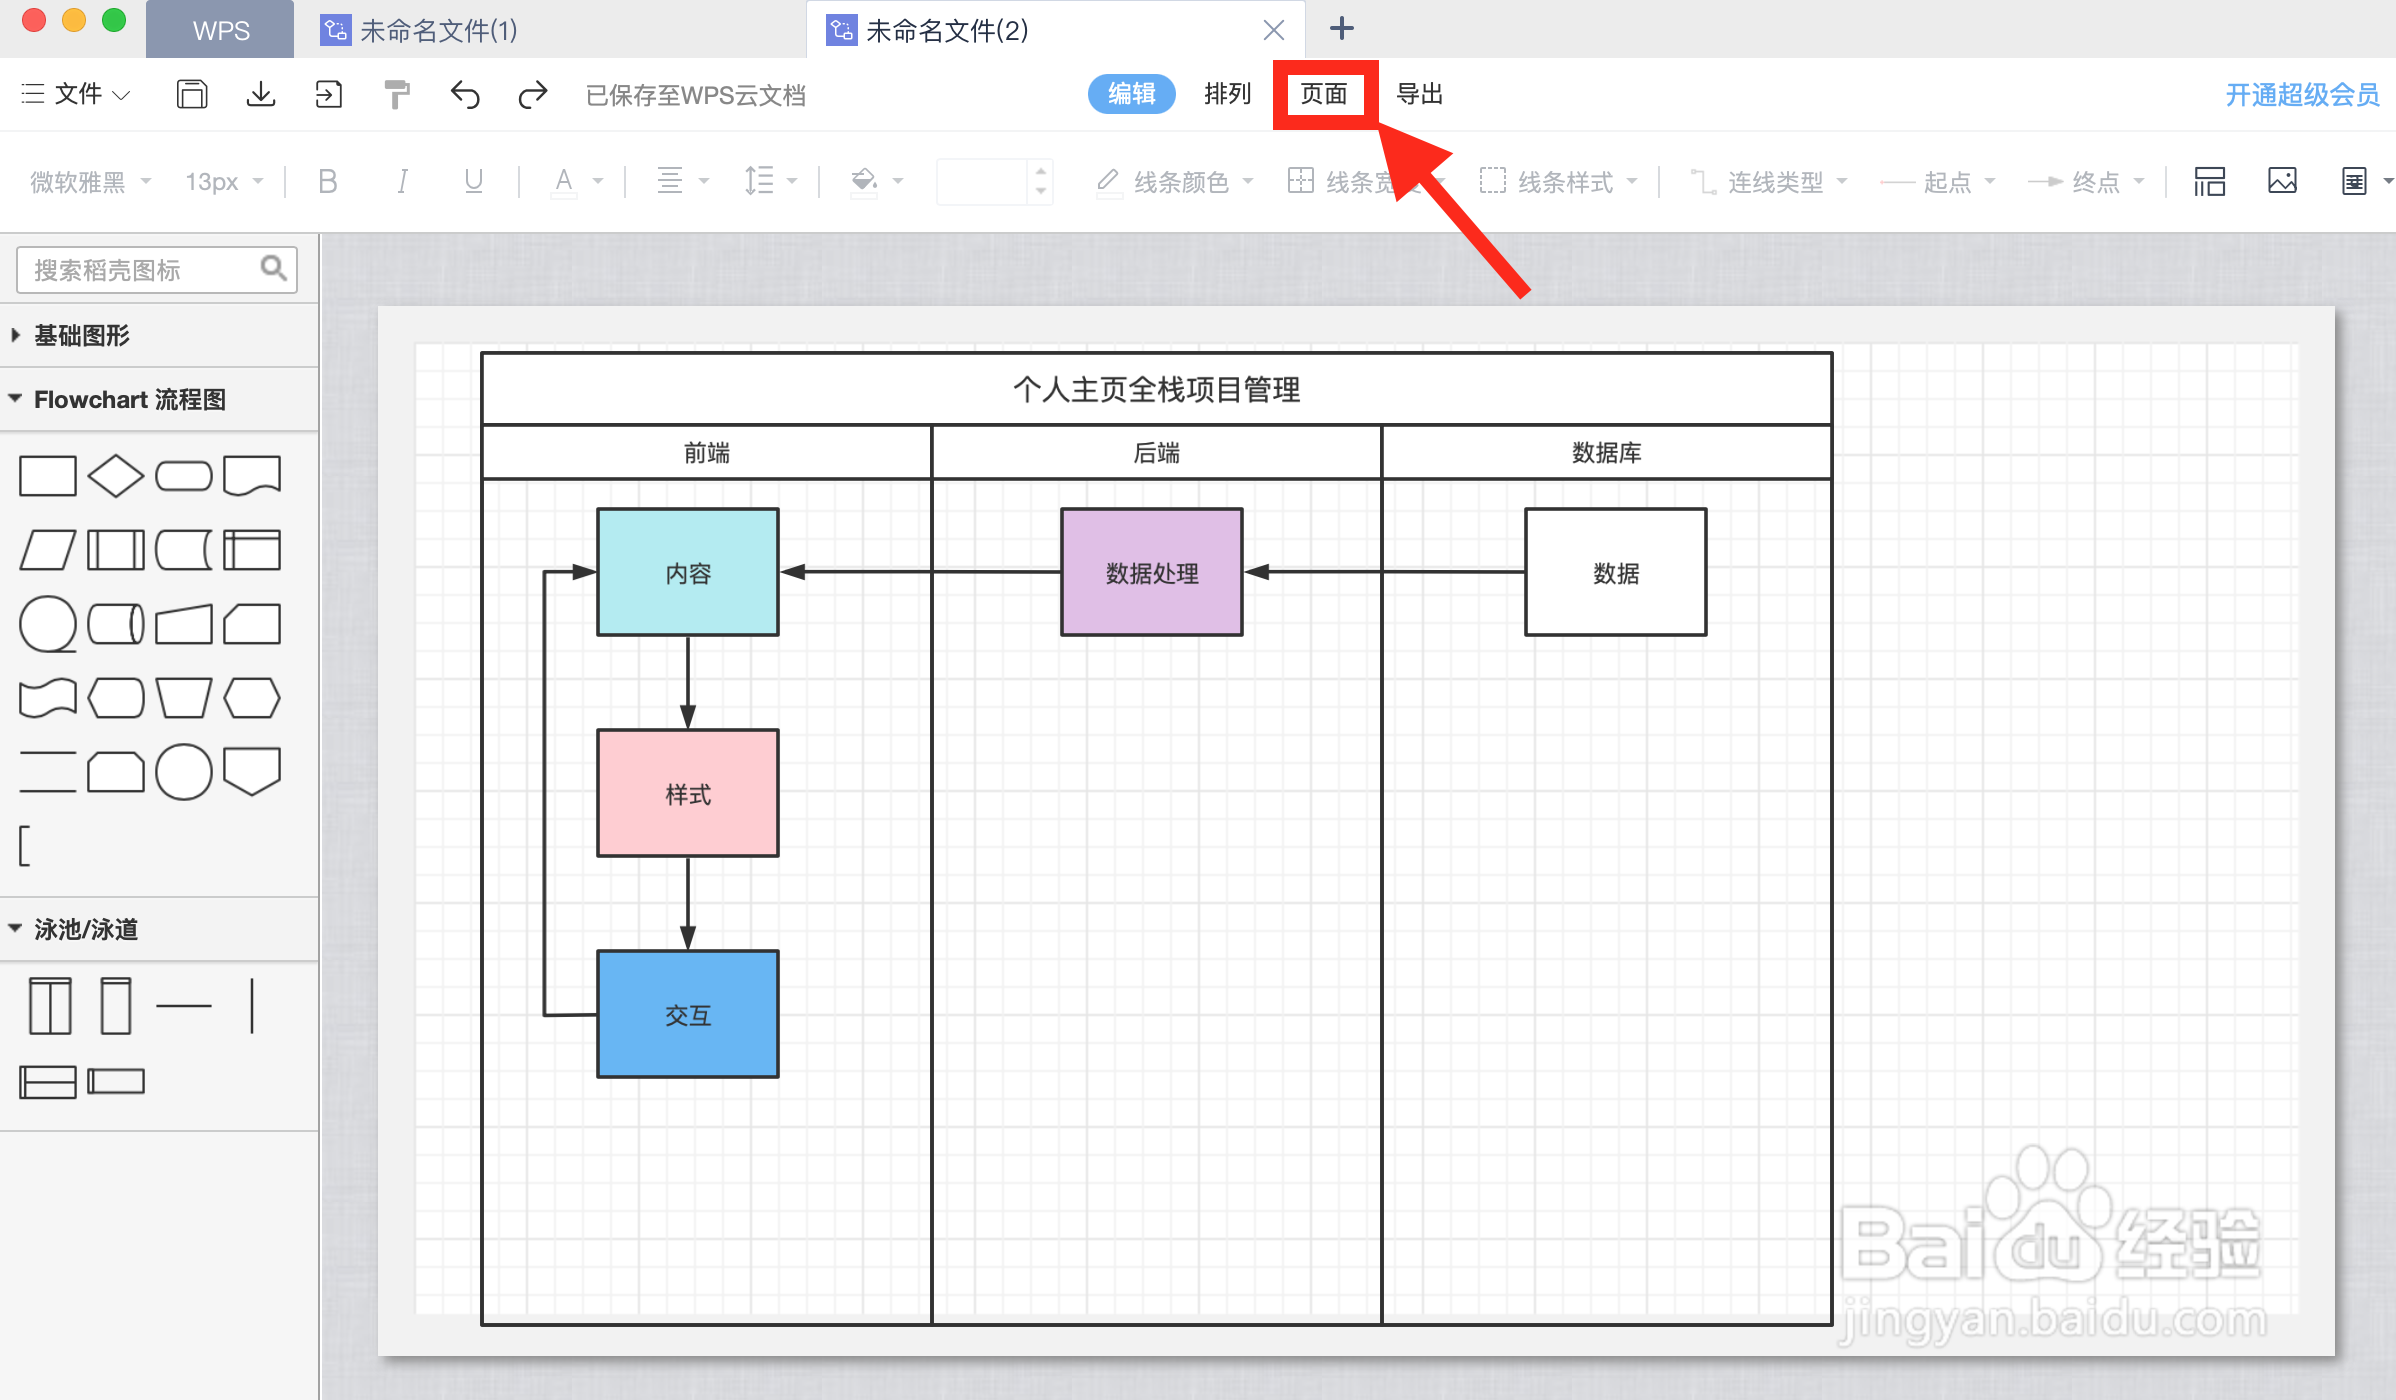Click the 后端 lane header
Viewport: 2396px width, 1400px height.
tap(1157, 453)
